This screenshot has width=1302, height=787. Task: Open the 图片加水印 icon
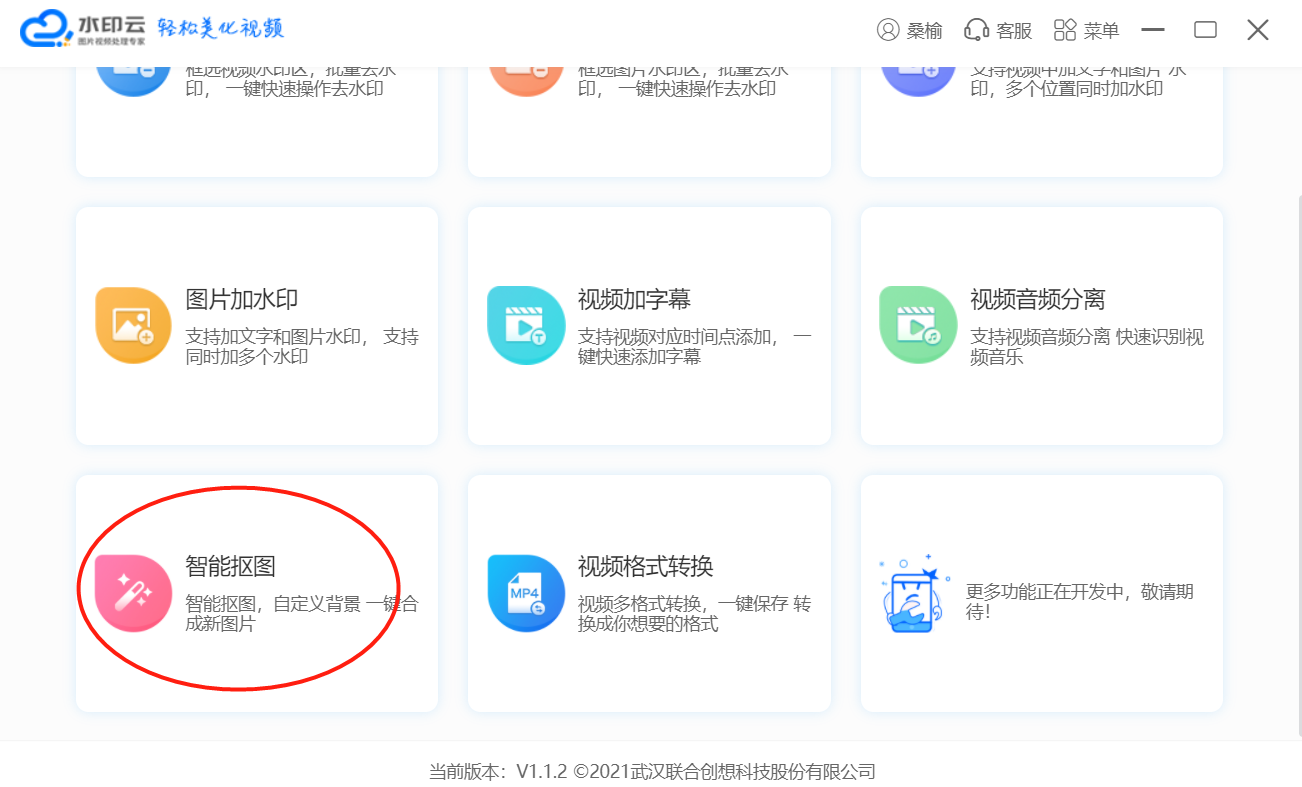pos(133,325)
